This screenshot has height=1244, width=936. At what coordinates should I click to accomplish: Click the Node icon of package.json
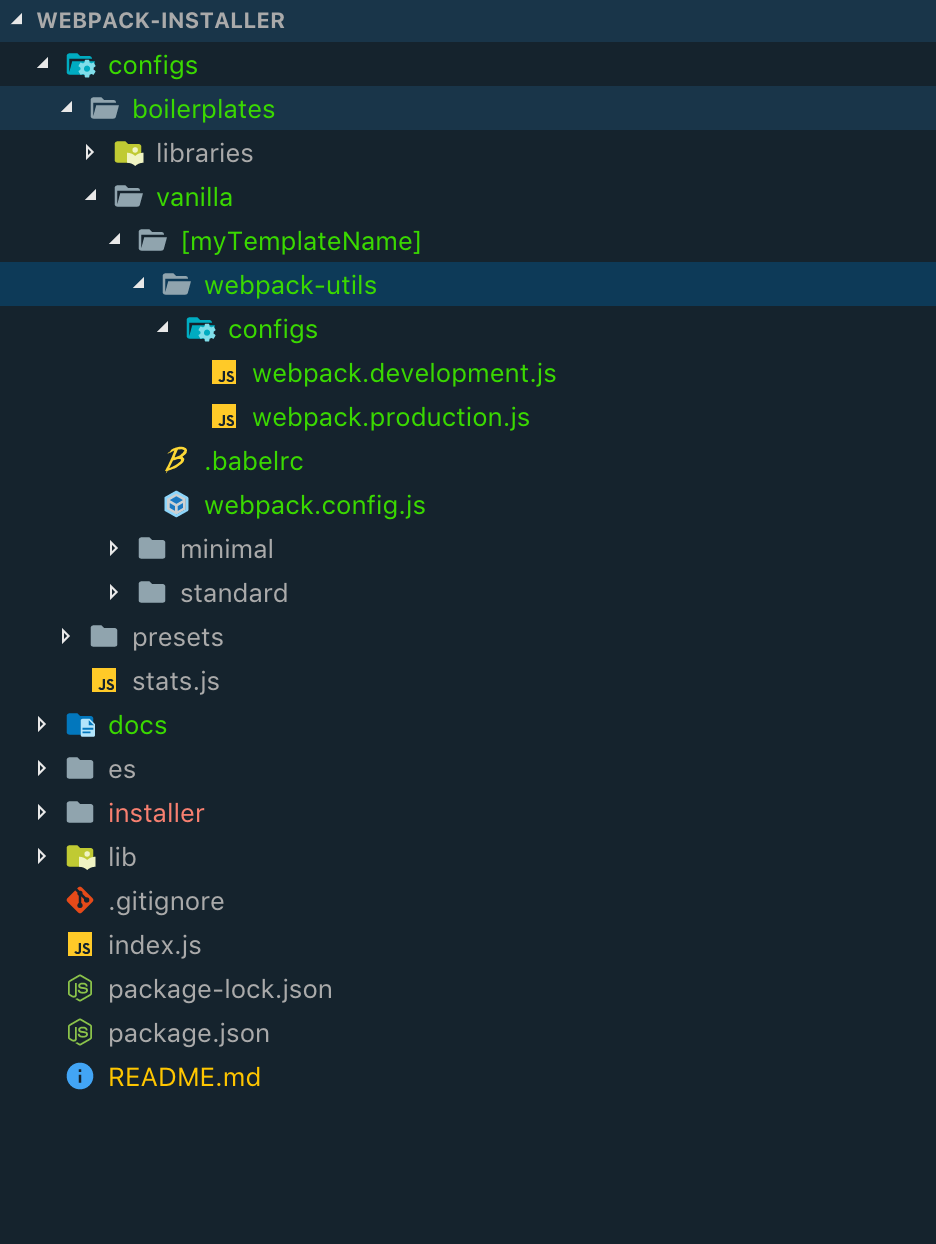pos(80,1033)
